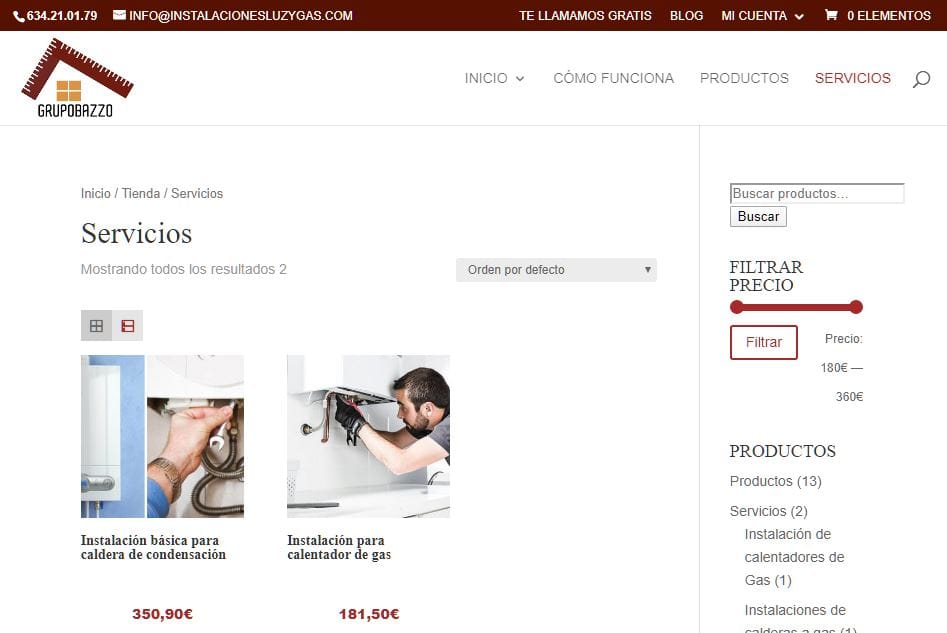This screenshot has height=633, width=947.
Task: Focus the Buscar productos search field
Action: pyautogui.click(x=816, y=194)
